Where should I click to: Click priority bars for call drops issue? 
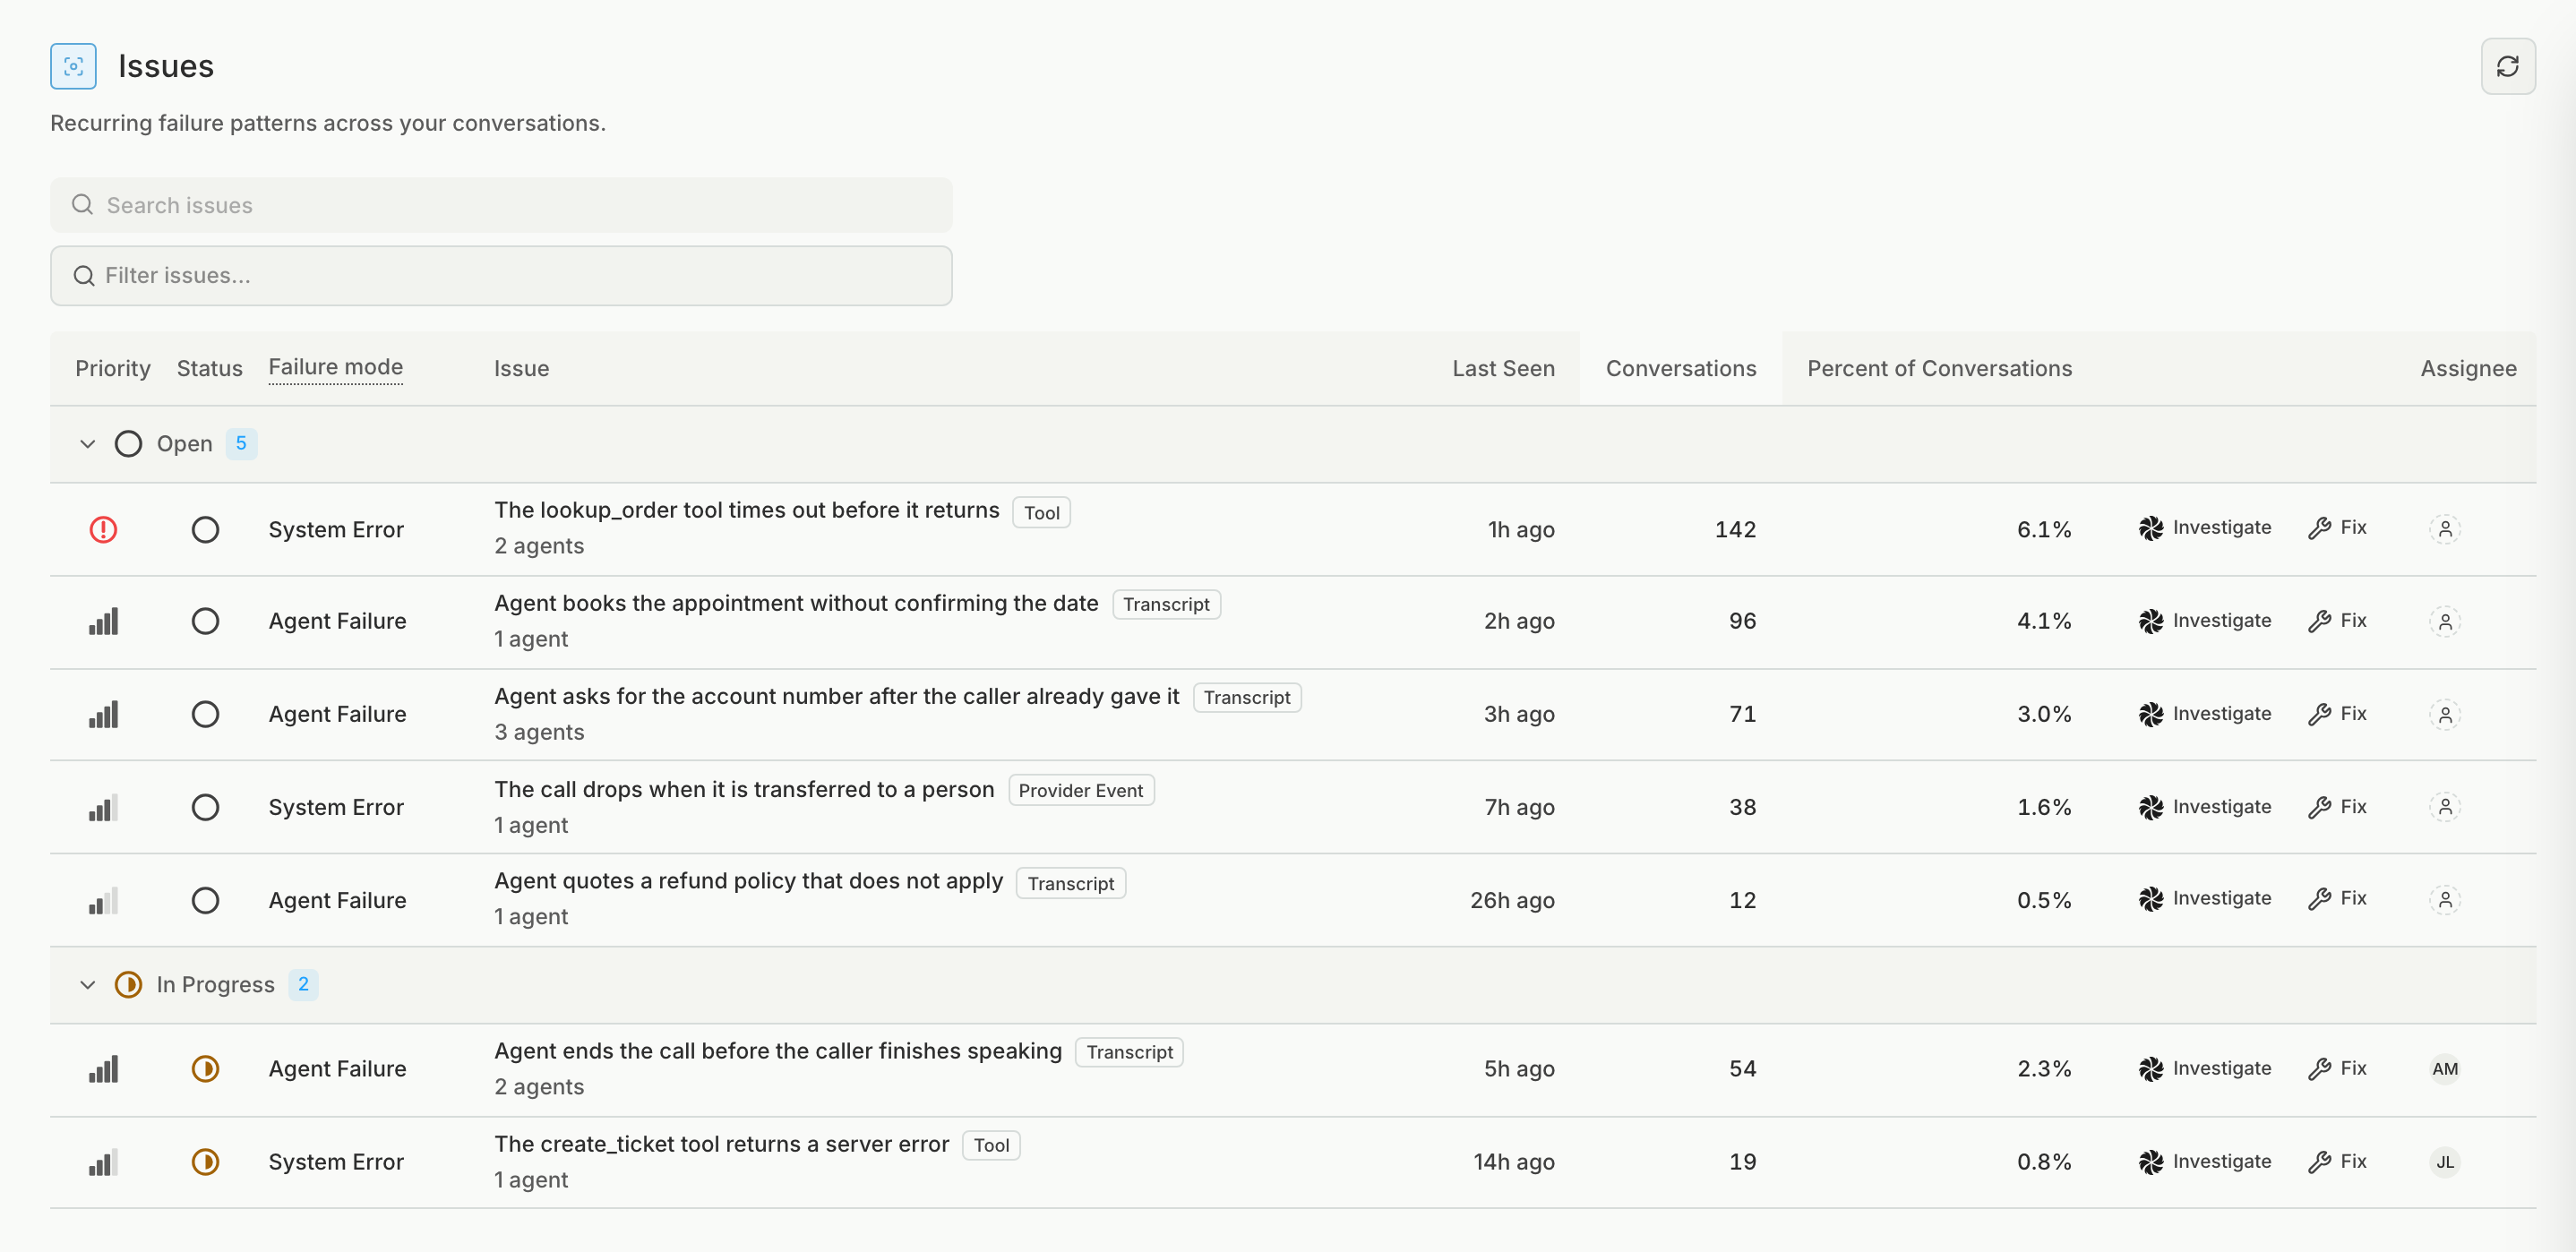click(103, 807)
